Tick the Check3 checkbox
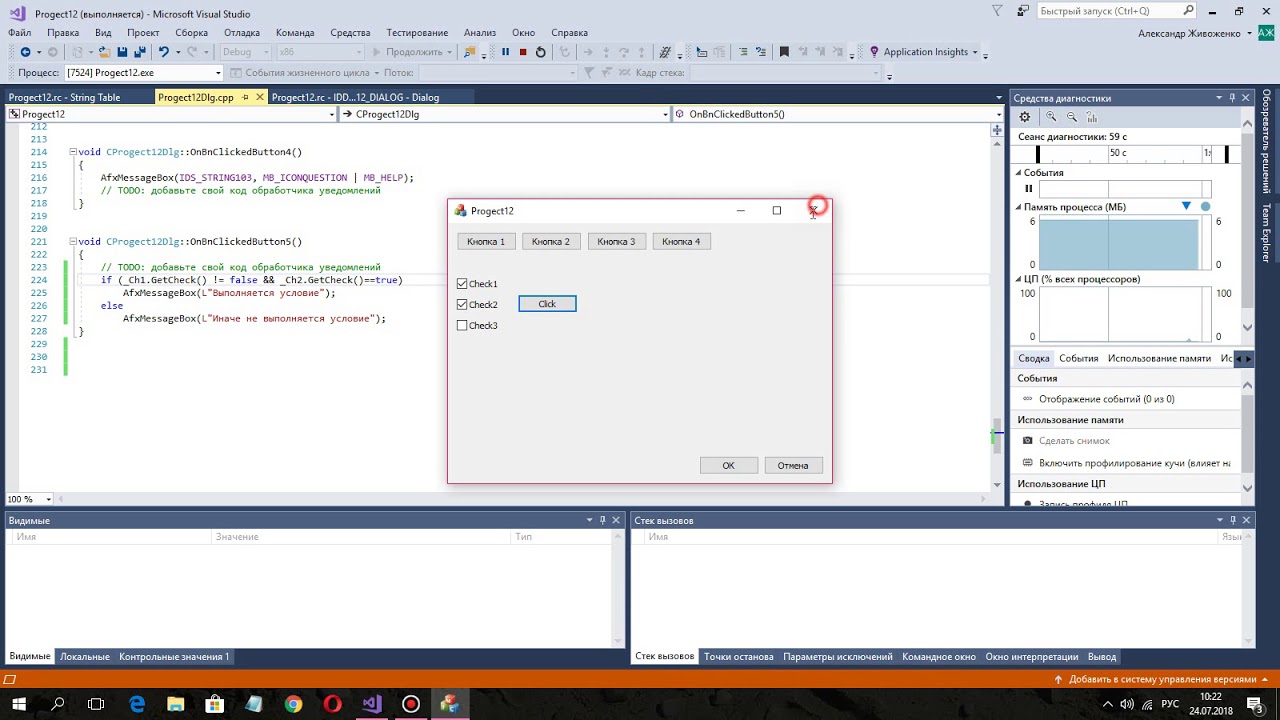1280x720 pixels. (462, 325)
